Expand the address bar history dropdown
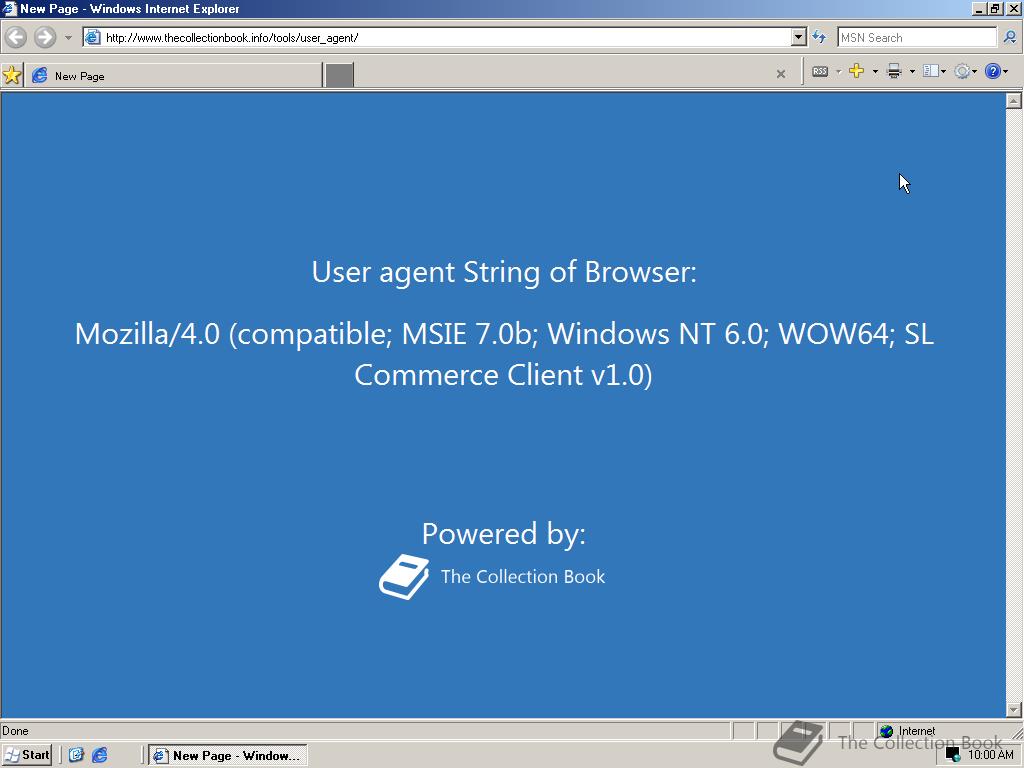 click(x=799, y=37)
